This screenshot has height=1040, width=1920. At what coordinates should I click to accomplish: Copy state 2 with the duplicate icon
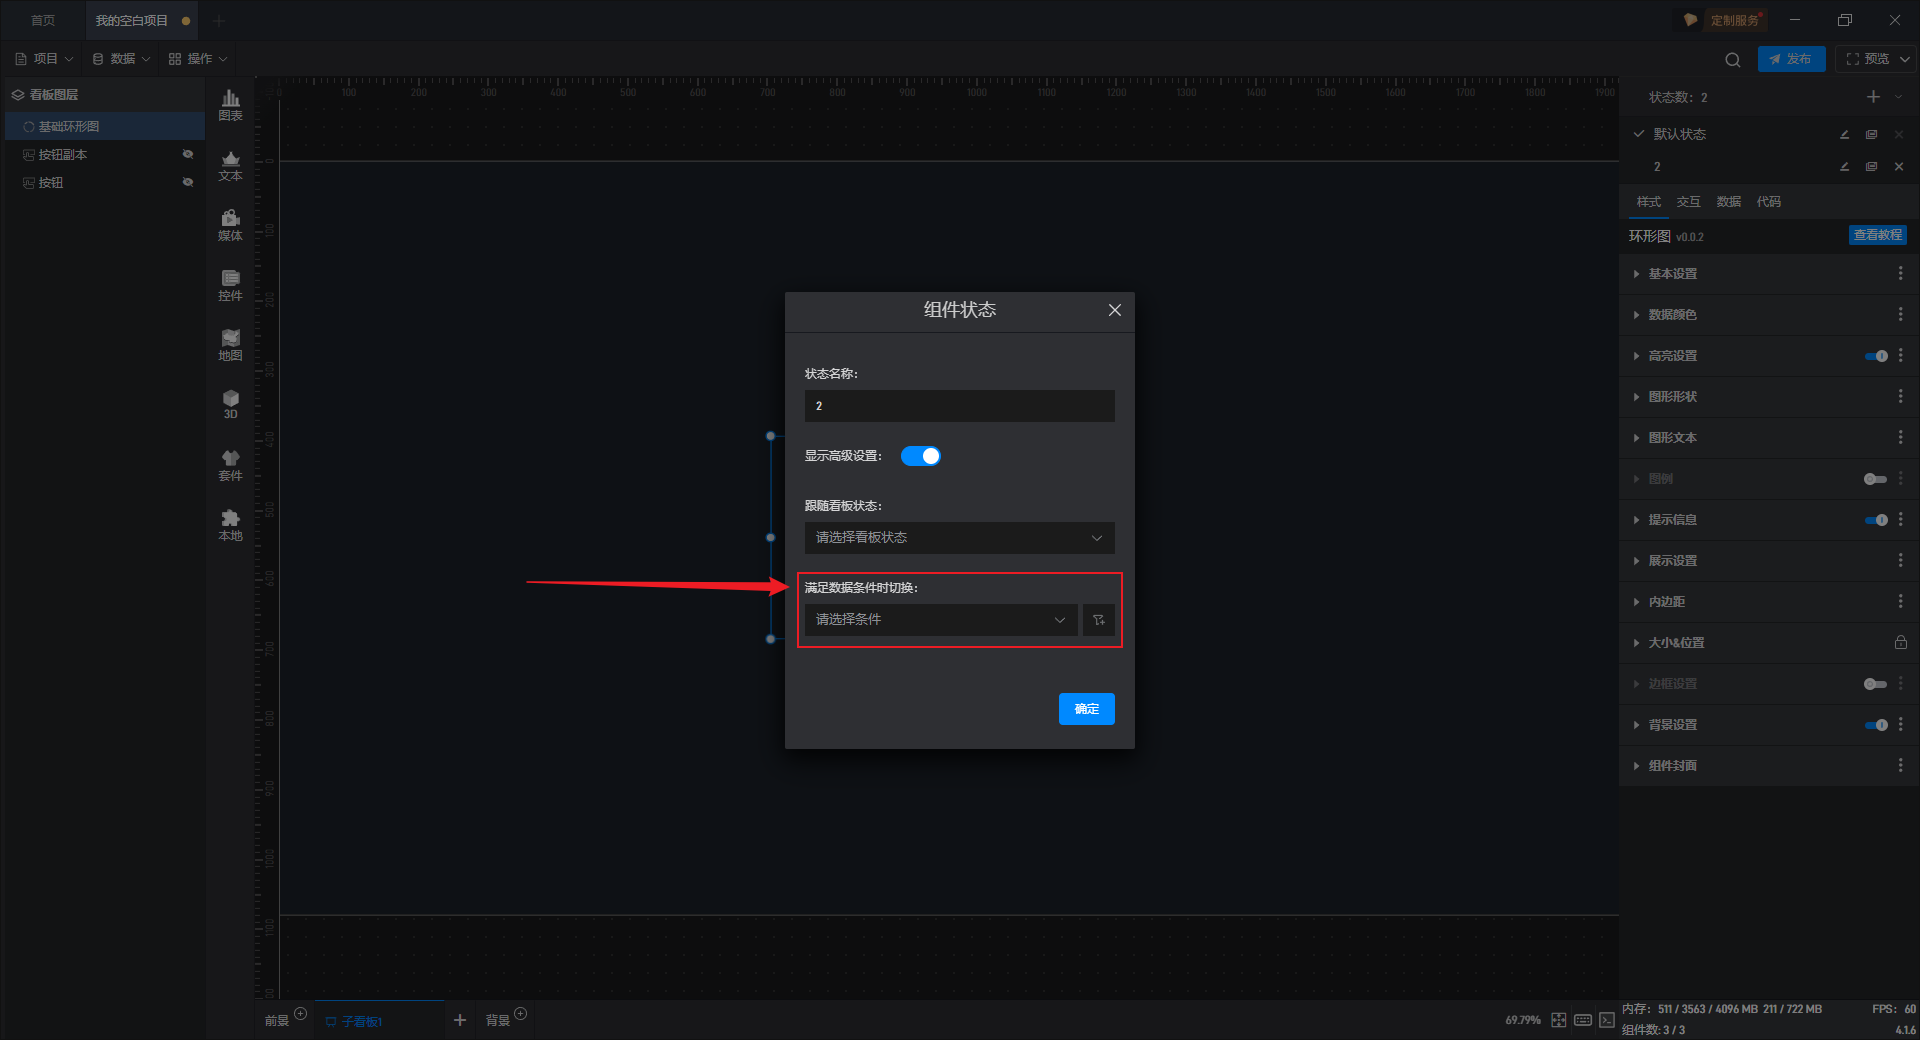pyautogui.click(x=1871, y=166)
